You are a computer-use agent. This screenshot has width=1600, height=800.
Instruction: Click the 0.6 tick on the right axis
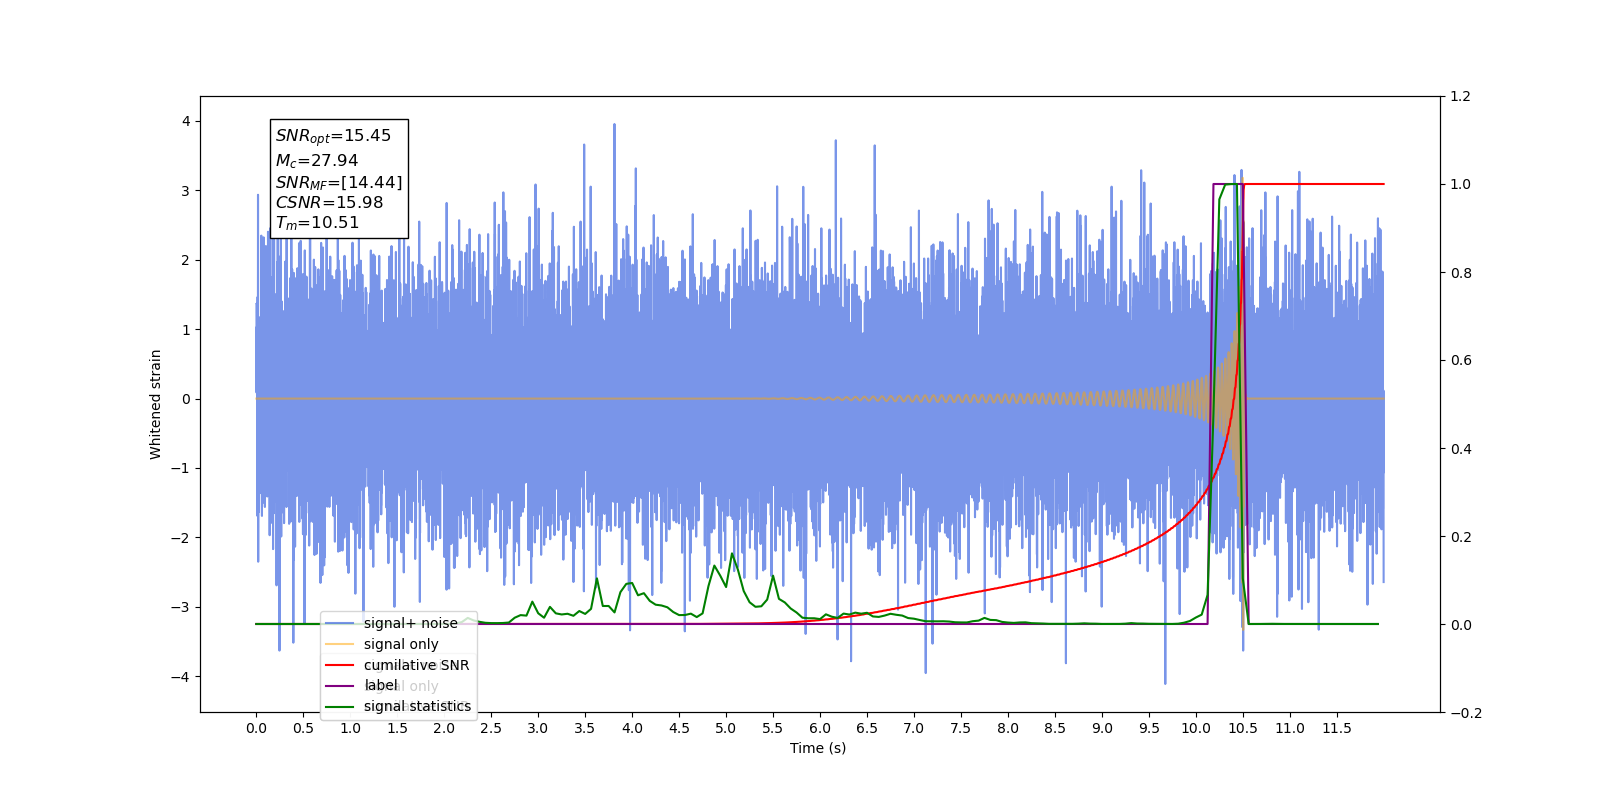pos(1461,361)
